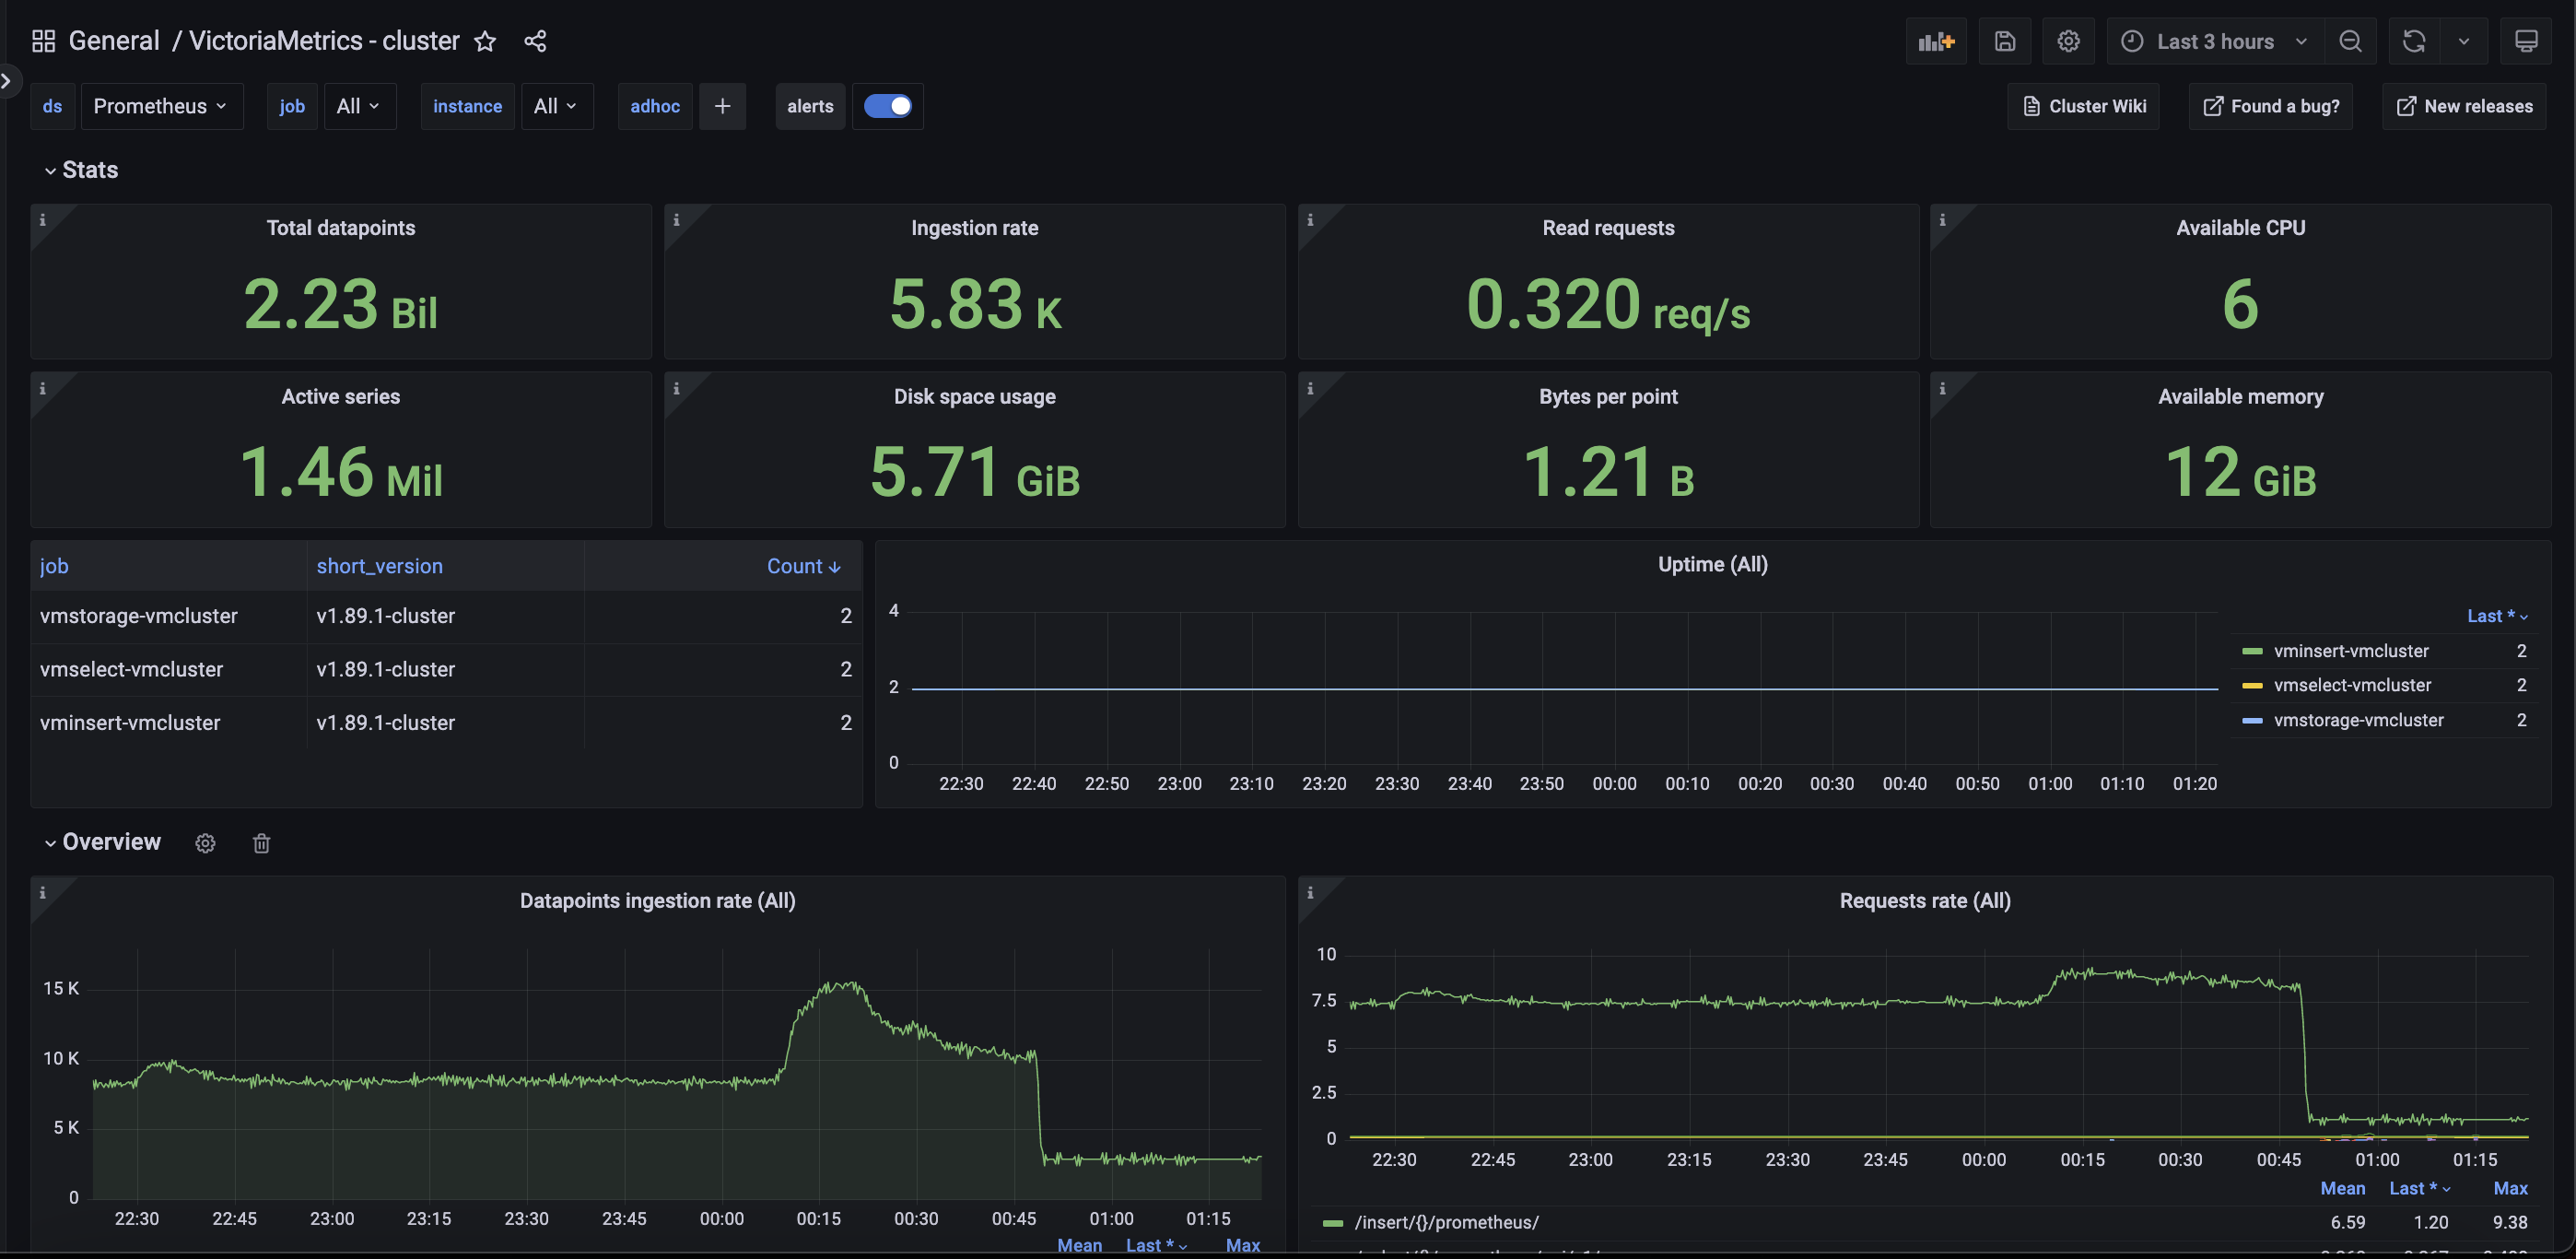Open dashboard sharing options

(x=535, y=41)
